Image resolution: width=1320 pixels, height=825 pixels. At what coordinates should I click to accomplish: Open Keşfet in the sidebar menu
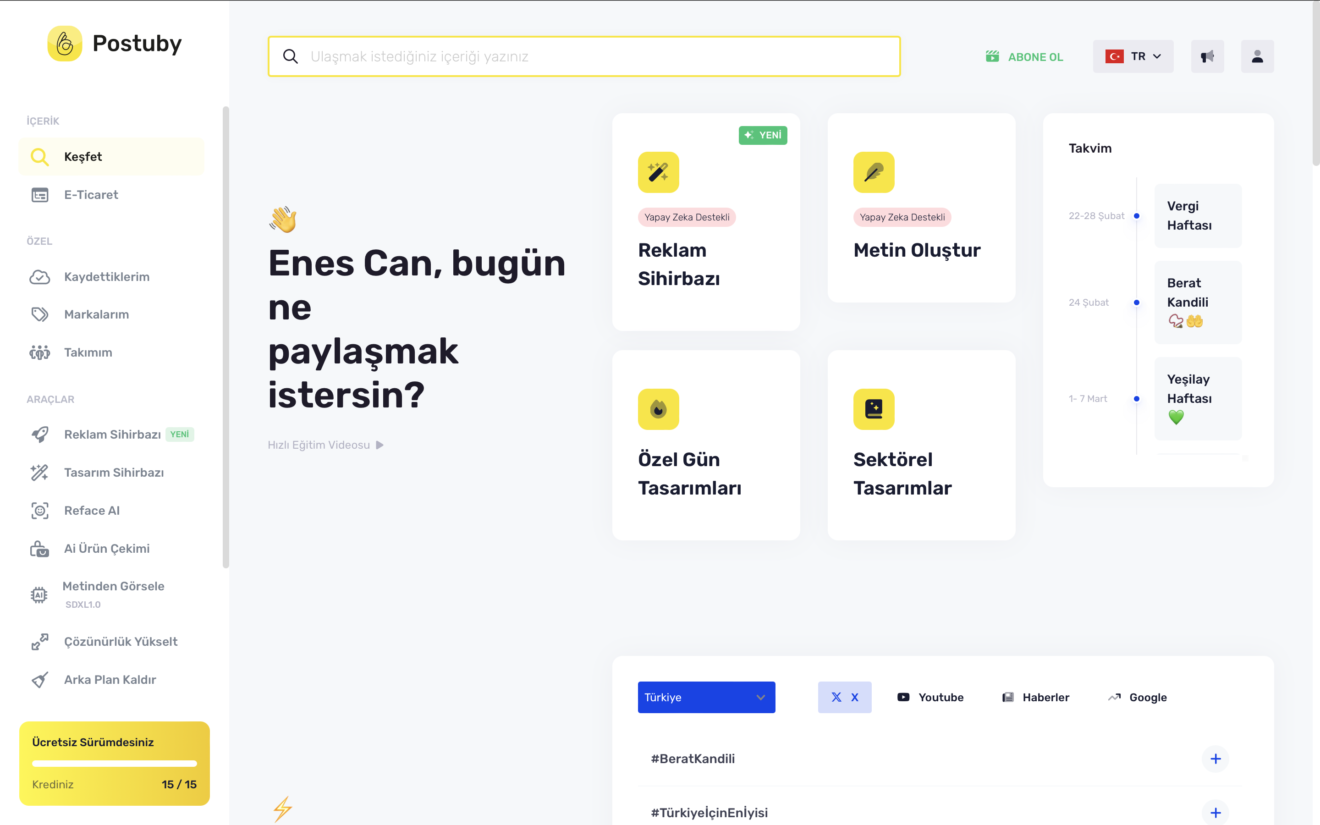(111, 157)
